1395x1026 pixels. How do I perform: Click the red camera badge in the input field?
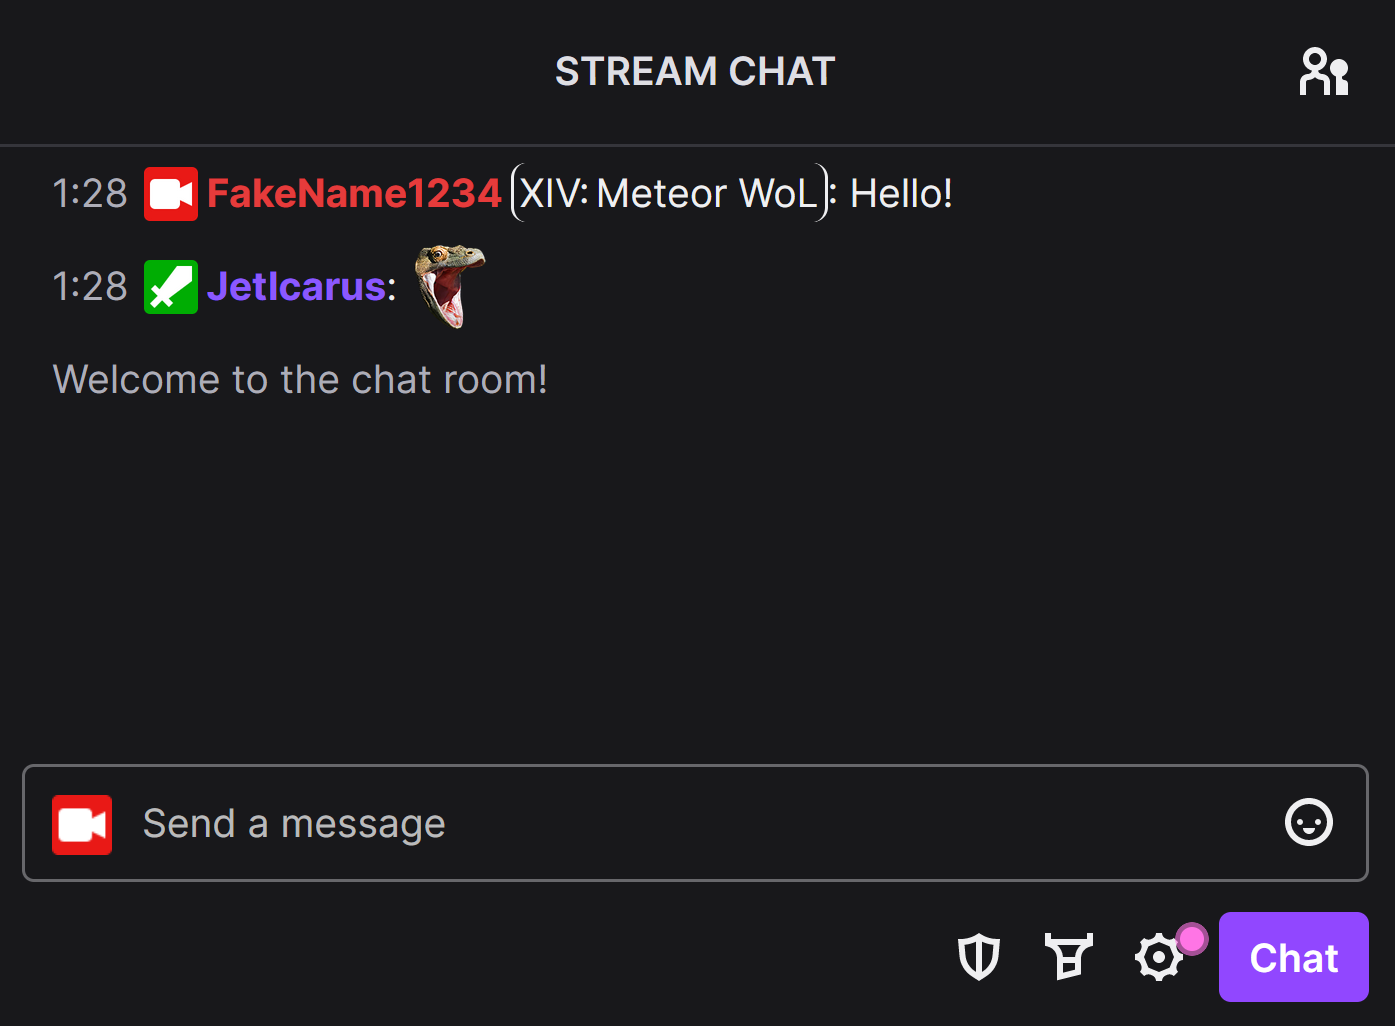point(81,824)
